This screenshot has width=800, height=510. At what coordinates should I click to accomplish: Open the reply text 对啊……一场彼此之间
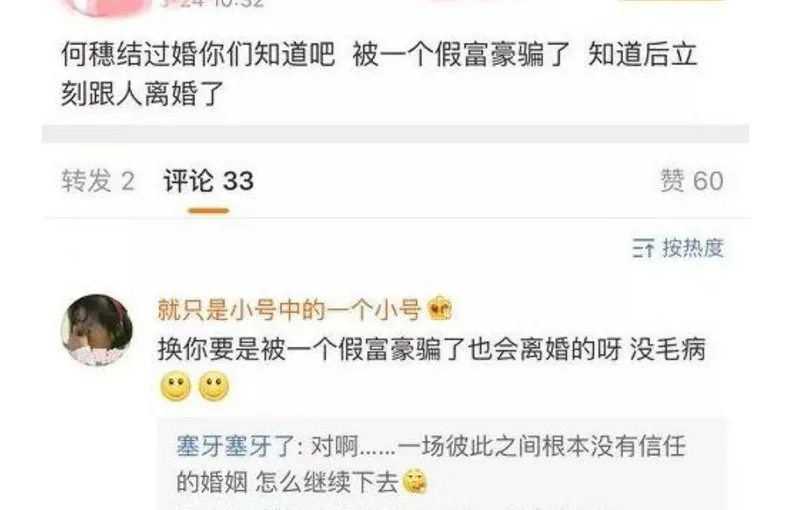(x=432, y=446)
